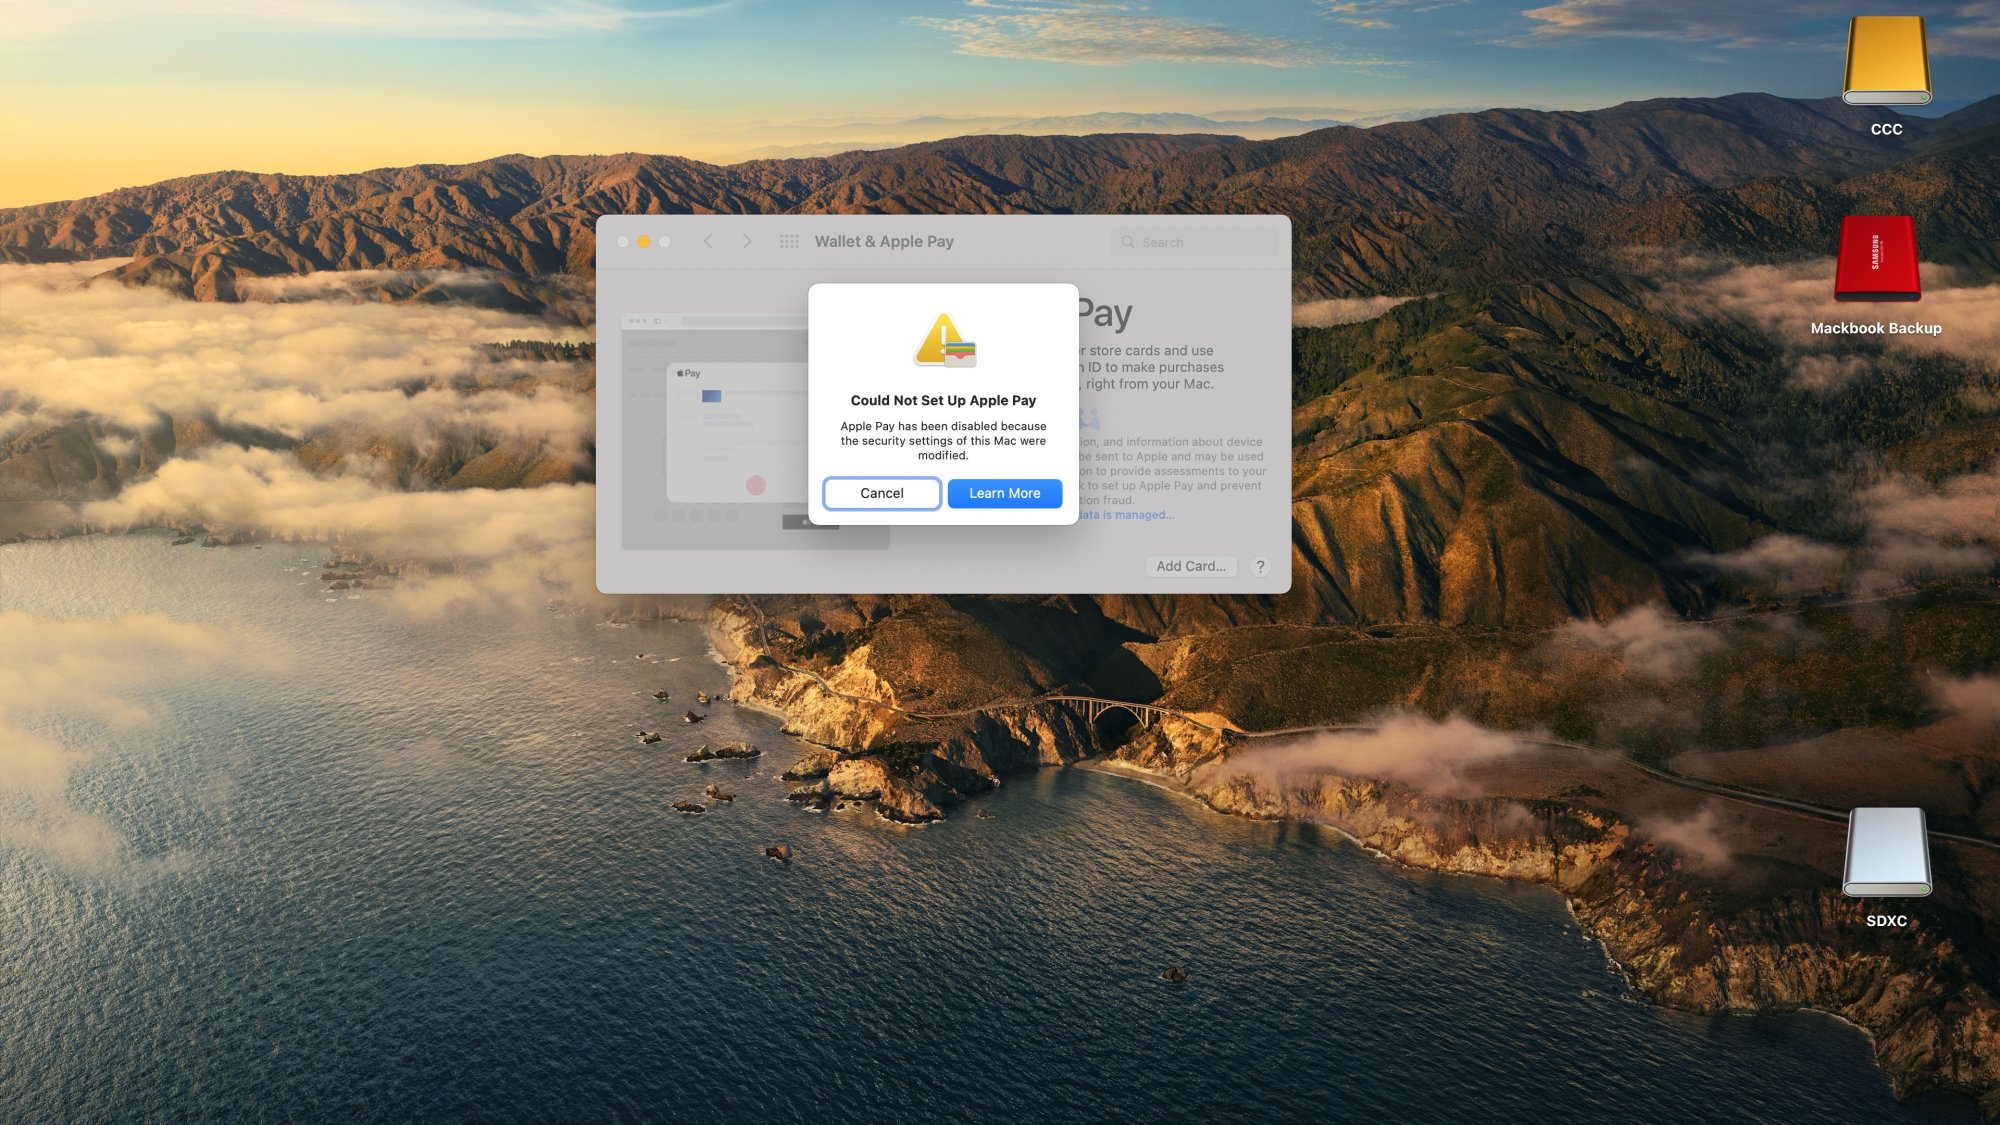Screen dimensions: 2000x1125
Task: Click the help question mark button
Action: point(1260,567)
